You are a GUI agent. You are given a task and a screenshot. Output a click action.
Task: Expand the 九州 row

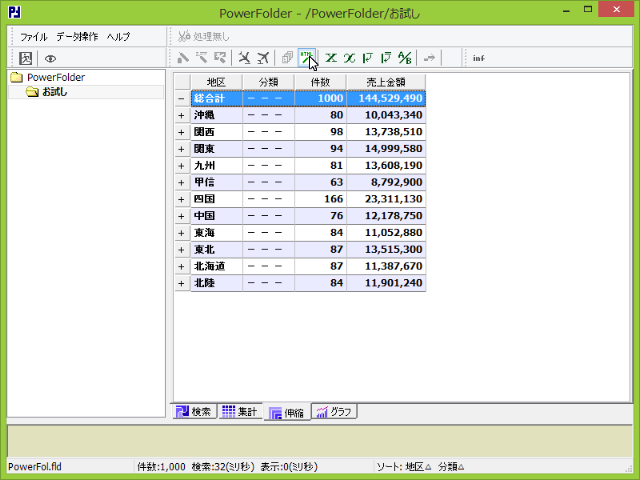point(182,166)
